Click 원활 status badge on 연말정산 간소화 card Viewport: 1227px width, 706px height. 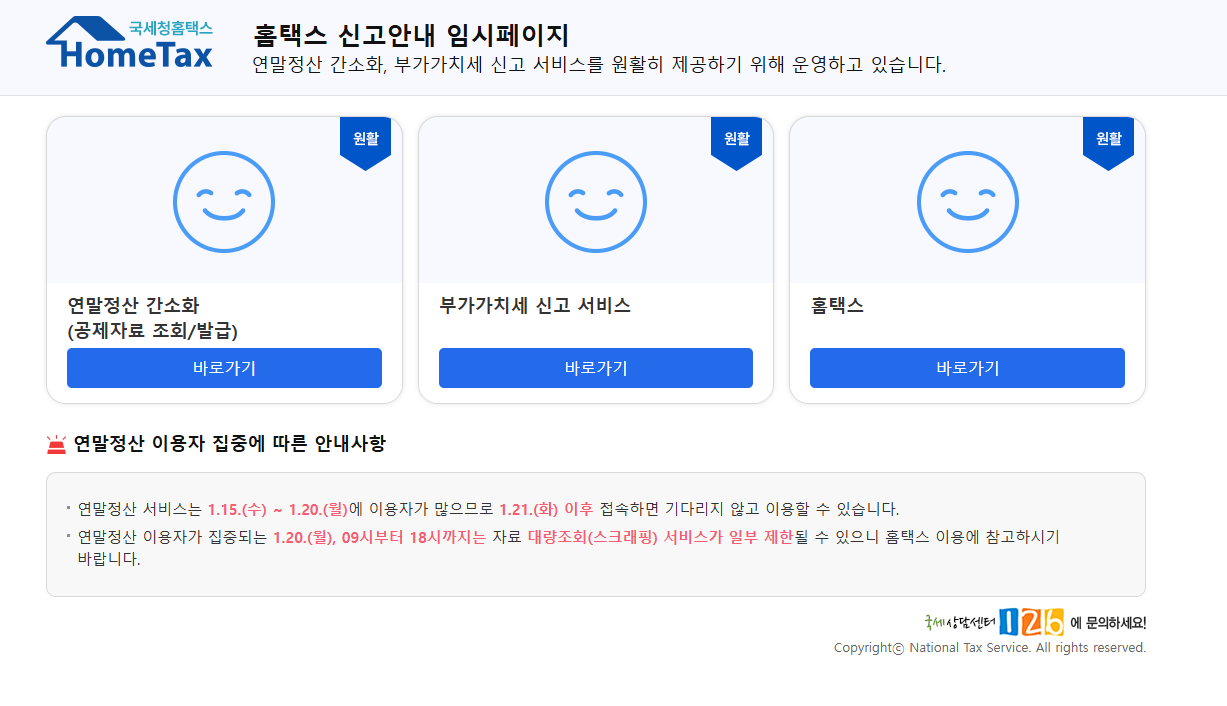click(365, 142)
